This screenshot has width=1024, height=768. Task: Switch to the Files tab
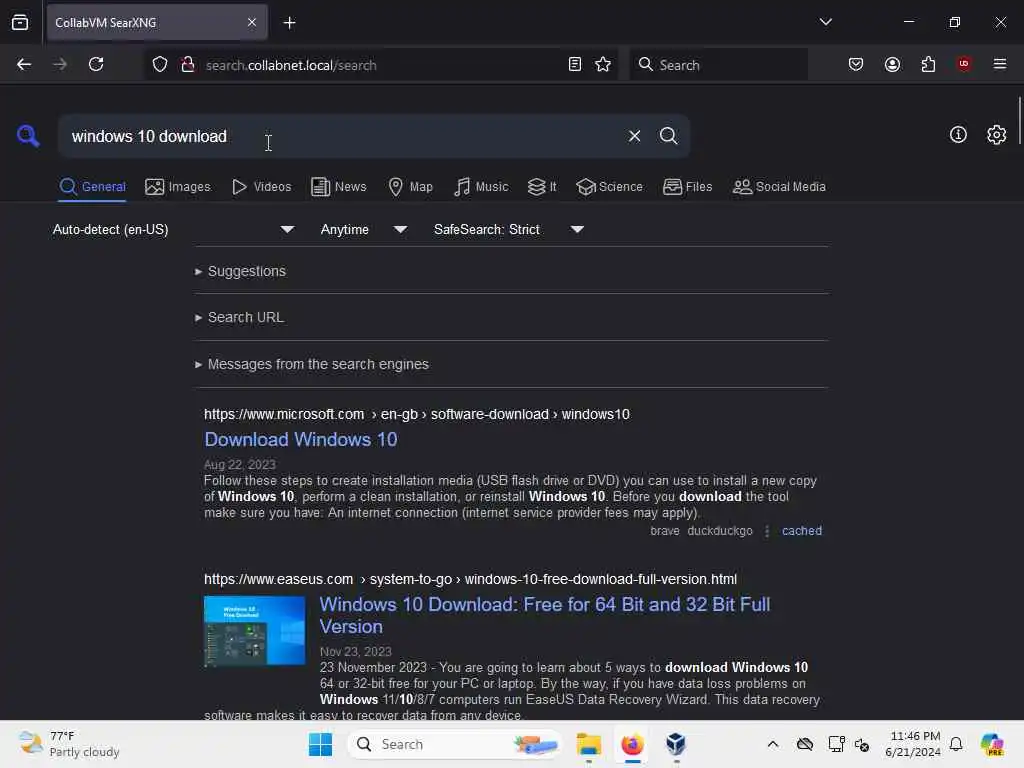click(688, 187)
